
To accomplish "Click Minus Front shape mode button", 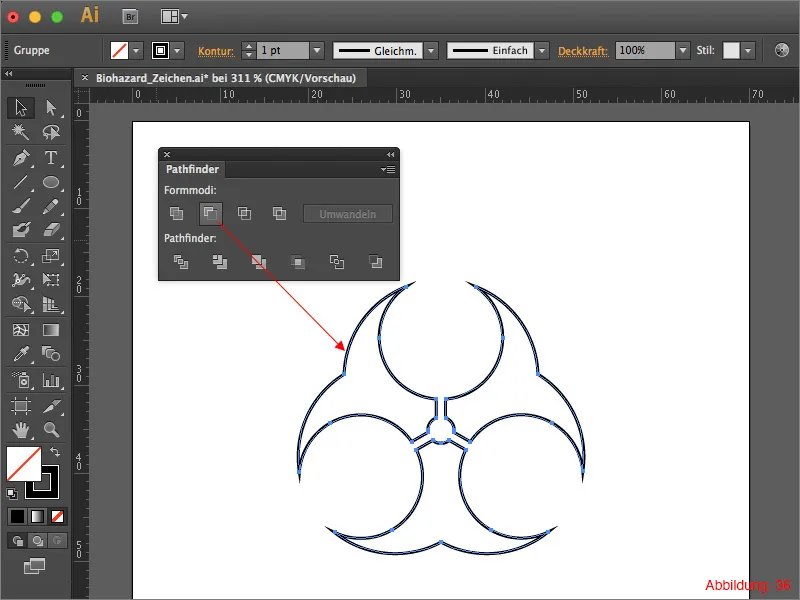I will [210, 213].
